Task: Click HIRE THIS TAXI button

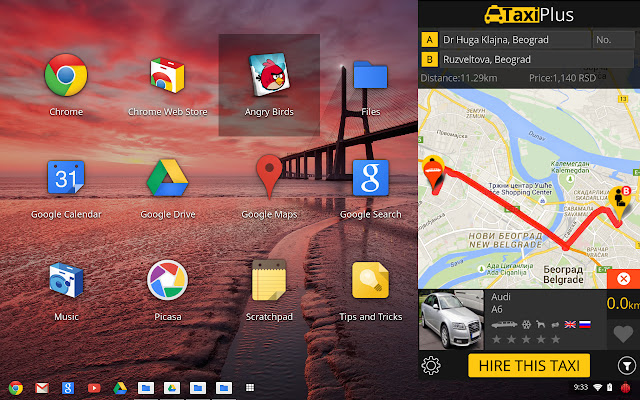Action: 529,365
